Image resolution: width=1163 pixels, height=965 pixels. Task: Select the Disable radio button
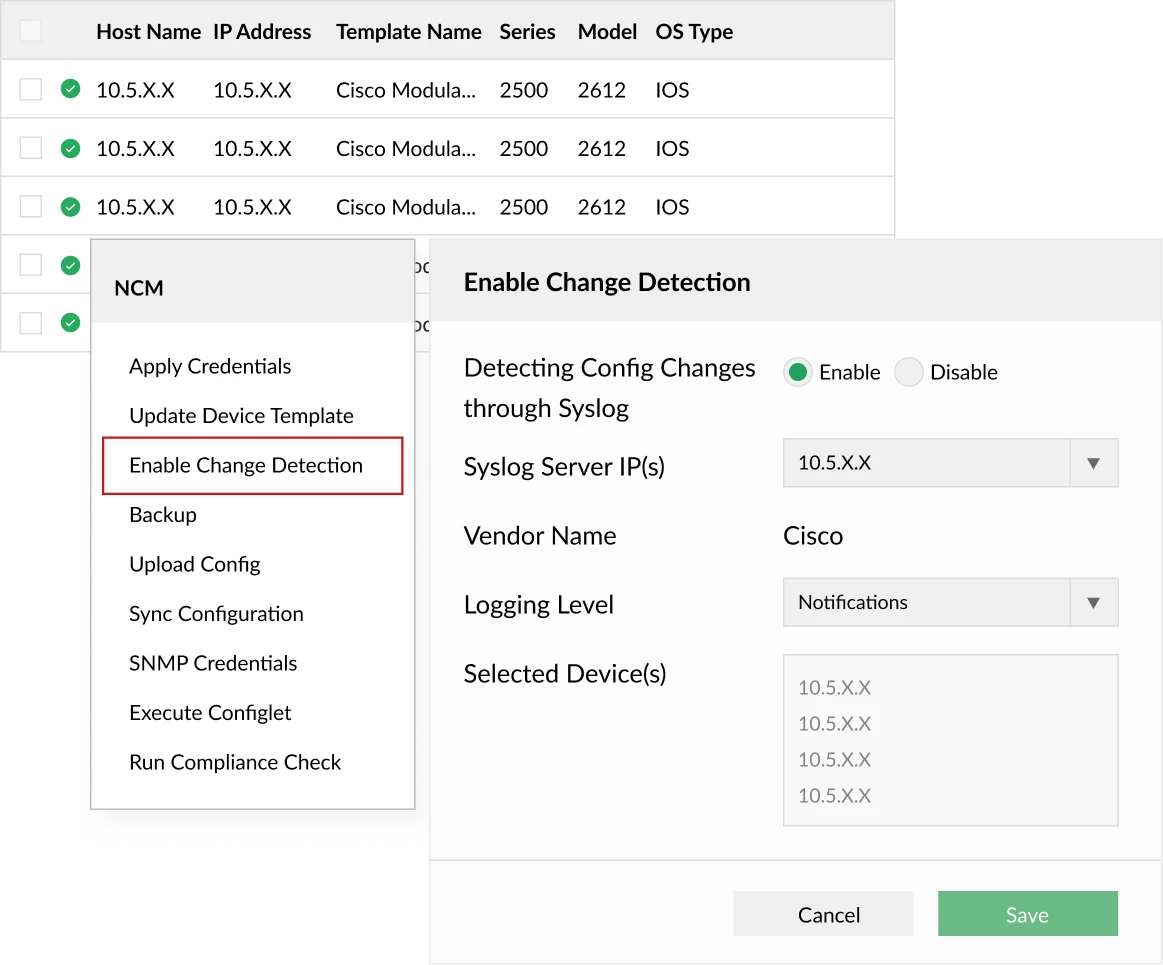[x=909, y=371]
